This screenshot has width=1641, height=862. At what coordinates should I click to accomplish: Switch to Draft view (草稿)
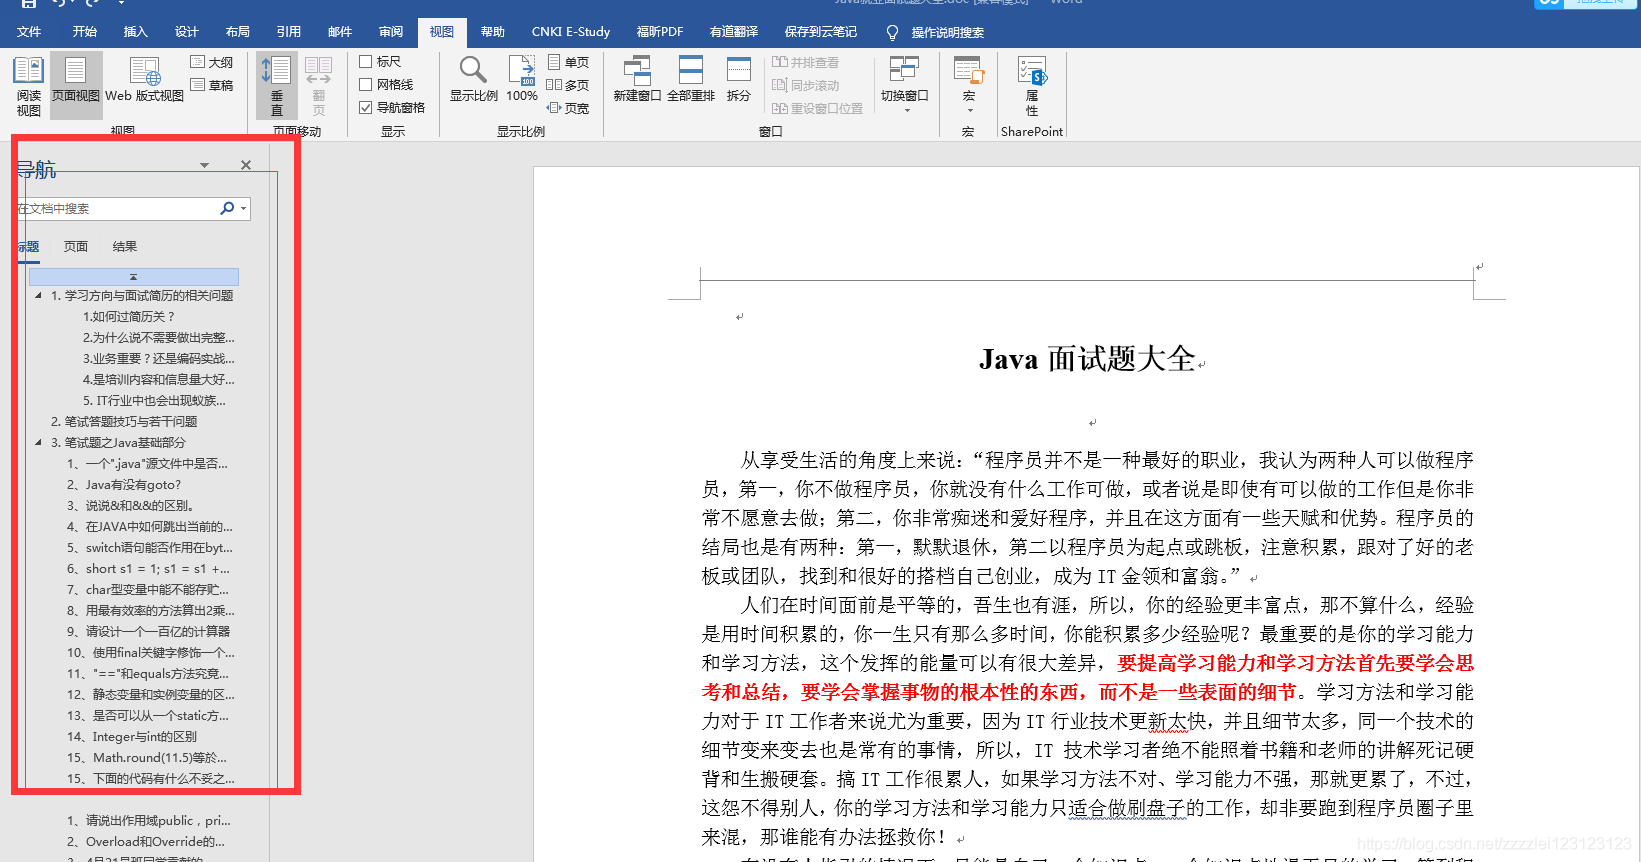pos(212,85)
